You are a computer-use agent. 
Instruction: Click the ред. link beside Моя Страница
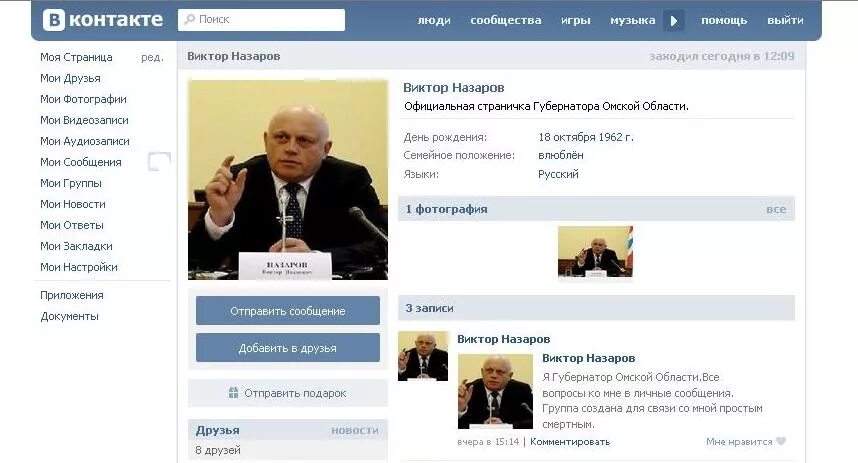click(152, 57)
